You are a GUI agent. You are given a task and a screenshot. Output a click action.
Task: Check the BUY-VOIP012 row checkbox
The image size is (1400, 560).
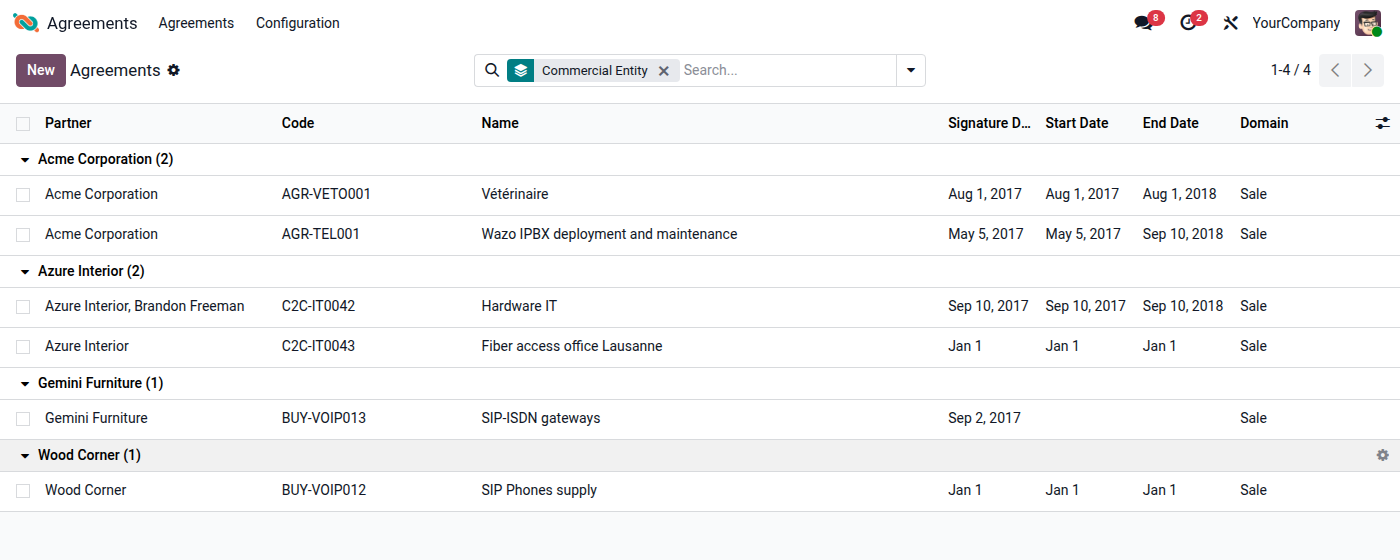click(x=23, y=491)
